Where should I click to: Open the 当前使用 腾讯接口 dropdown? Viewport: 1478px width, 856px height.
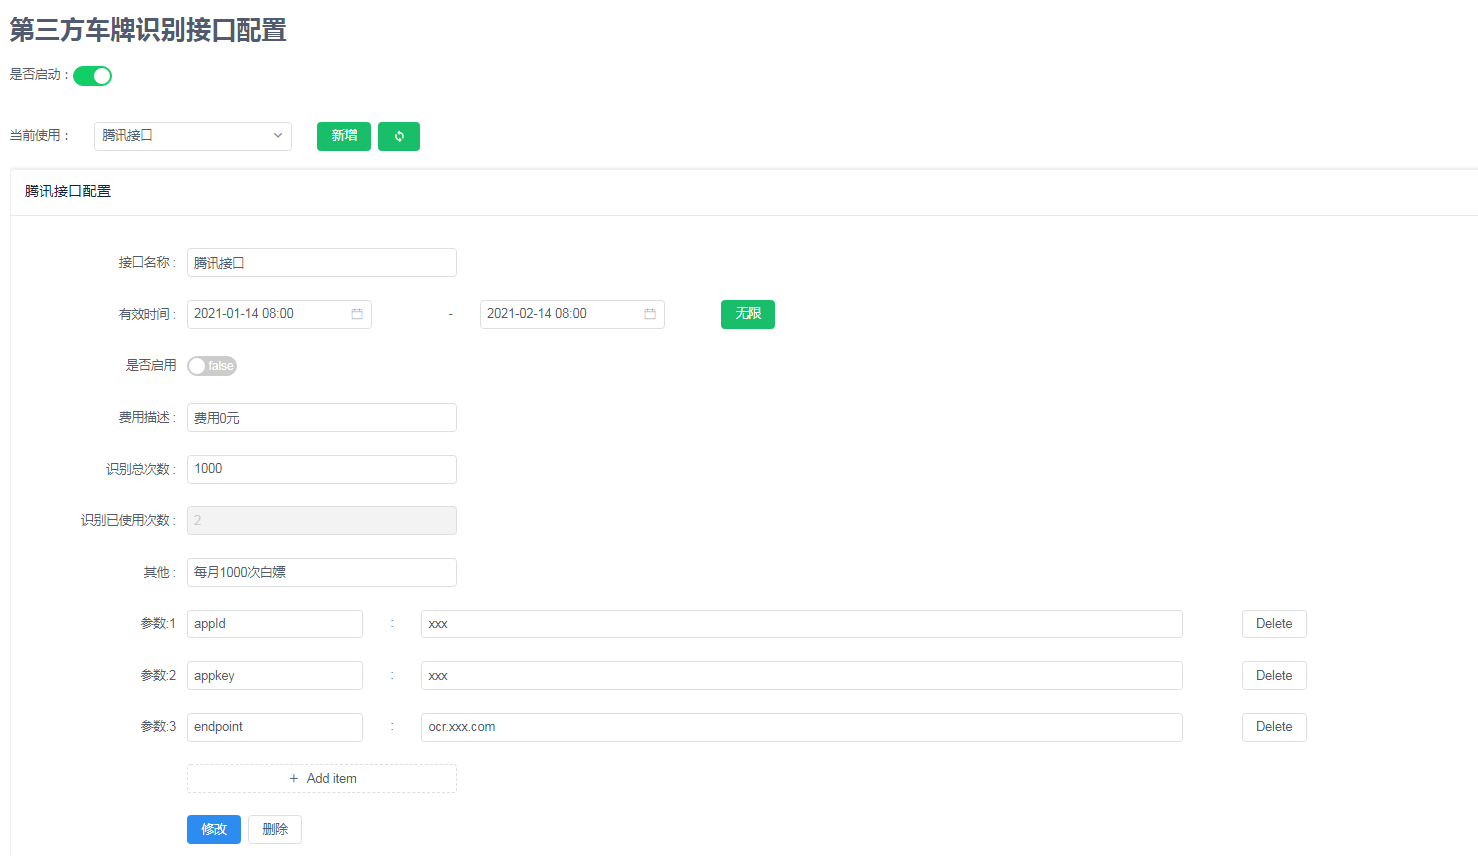coord(193,136)
